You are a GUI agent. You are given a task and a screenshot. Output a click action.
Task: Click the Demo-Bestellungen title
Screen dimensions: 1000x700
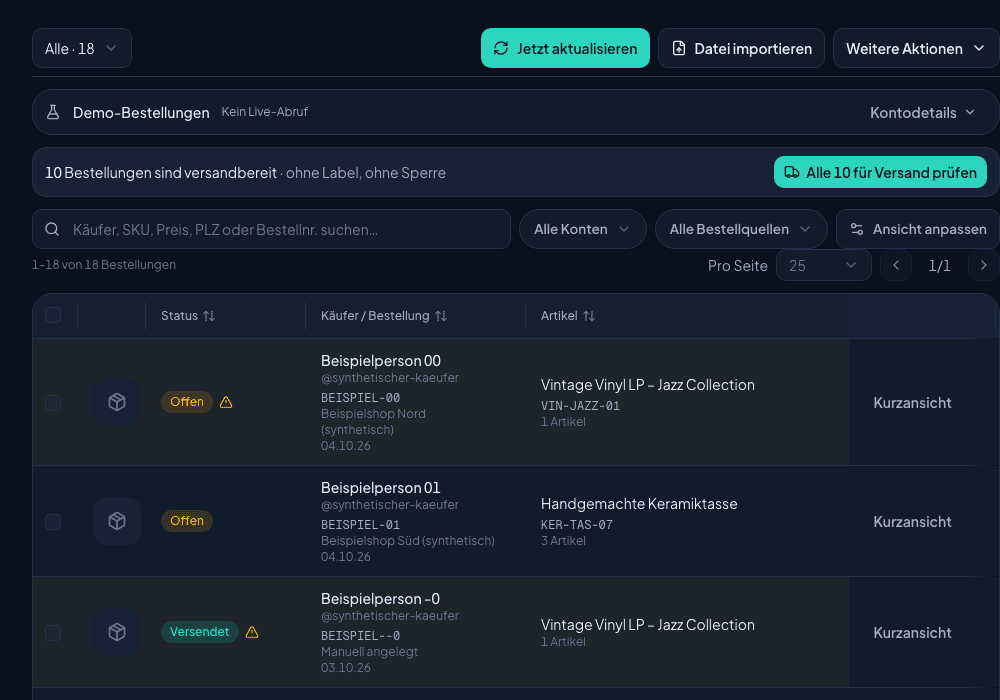point(141,113)
